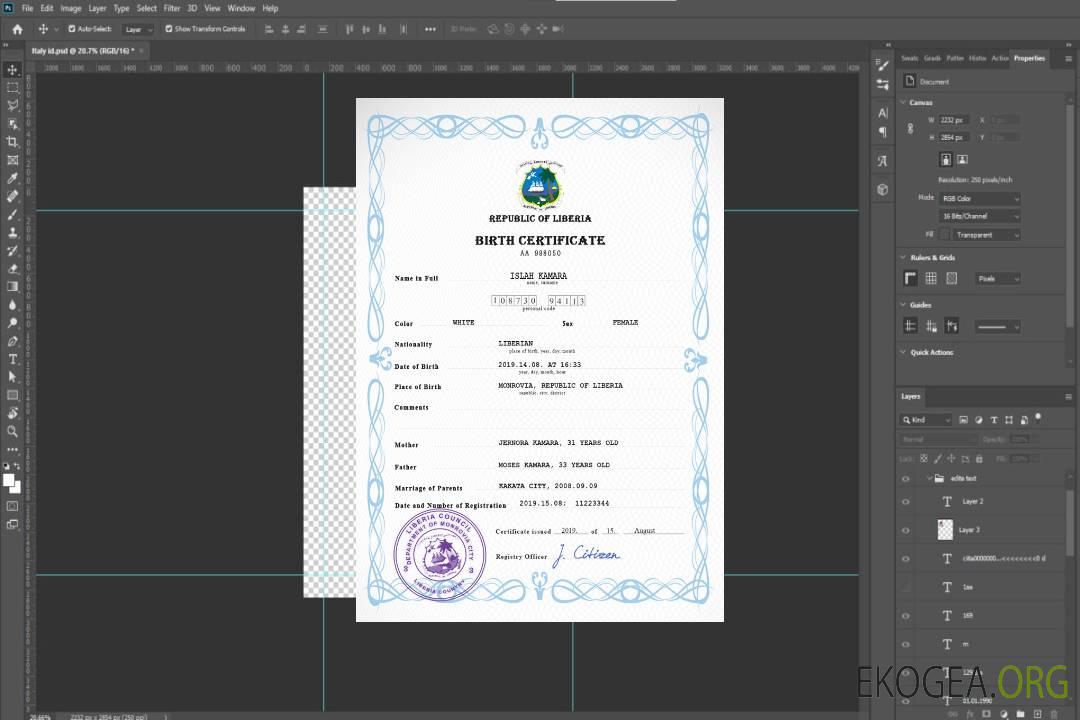Toggle the layer filter on/off switch
Screen dimensions: 1080x720
coord(1038,418)
